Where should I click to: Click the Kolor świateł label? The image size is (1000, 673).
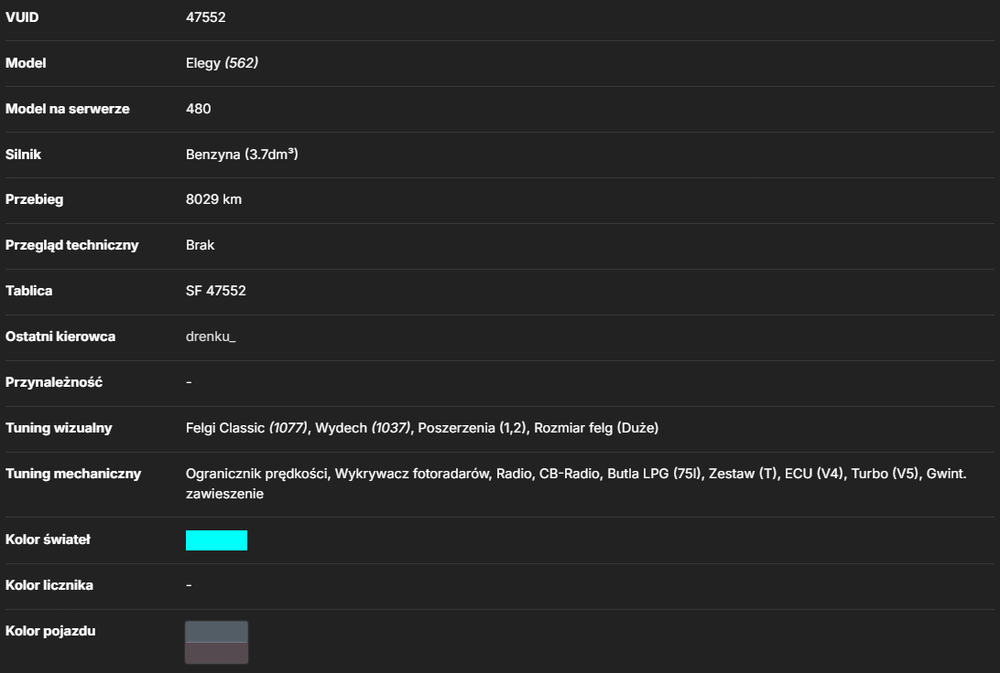48,540
